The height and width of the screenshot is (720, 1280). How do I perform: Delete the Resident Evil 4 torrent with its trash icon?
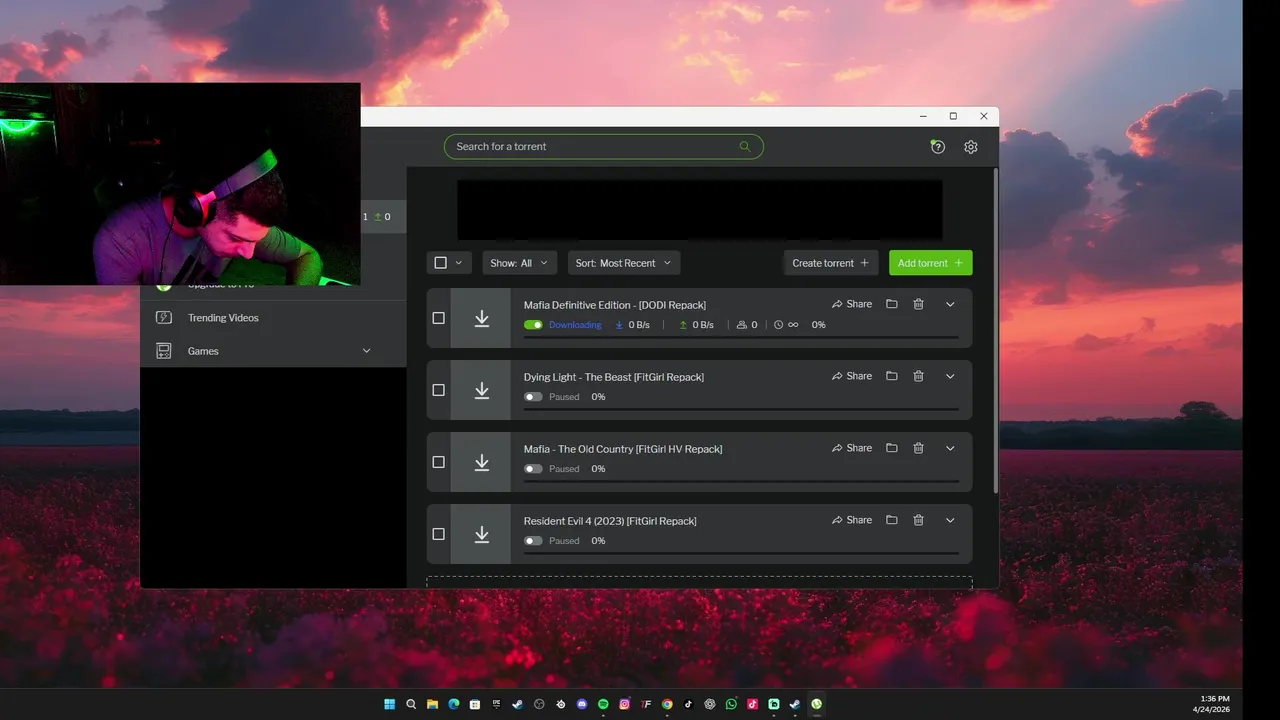tap(918, 520)
